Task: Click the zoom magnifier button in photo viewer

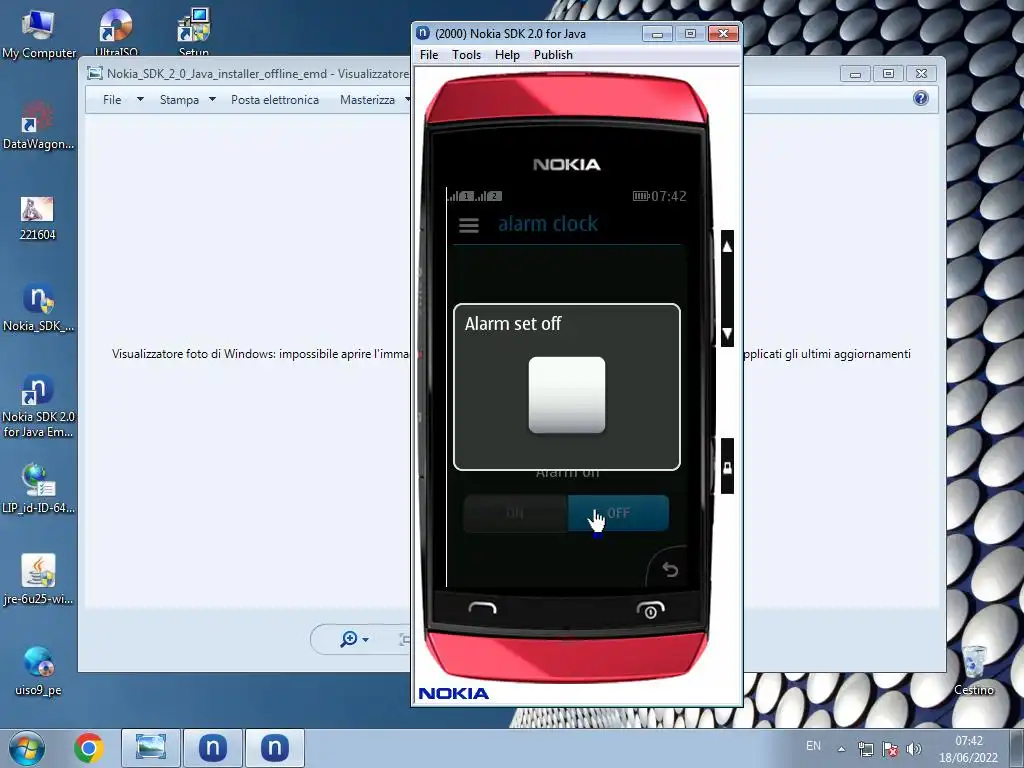Action: 354,639
